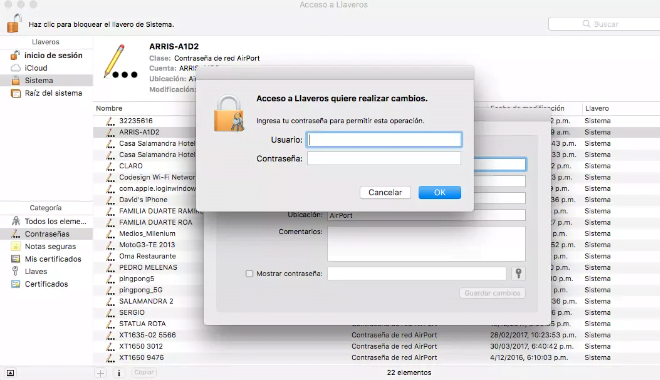The height and width of the screenshot is (380, 660).
Task: Choose Todos los elementos category
Action: pos(46,221)
